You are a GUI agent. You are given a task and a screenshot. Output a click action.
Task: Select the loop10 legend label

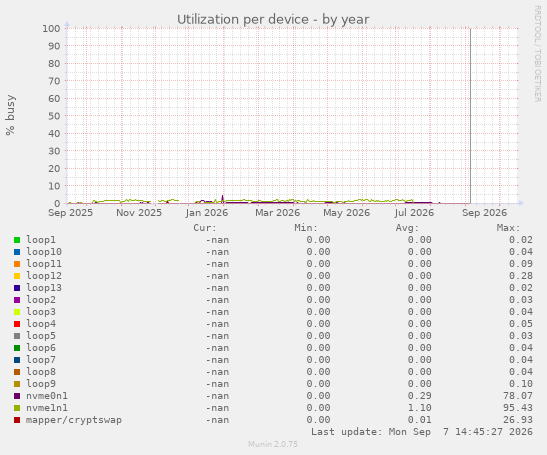click(44, 252)
